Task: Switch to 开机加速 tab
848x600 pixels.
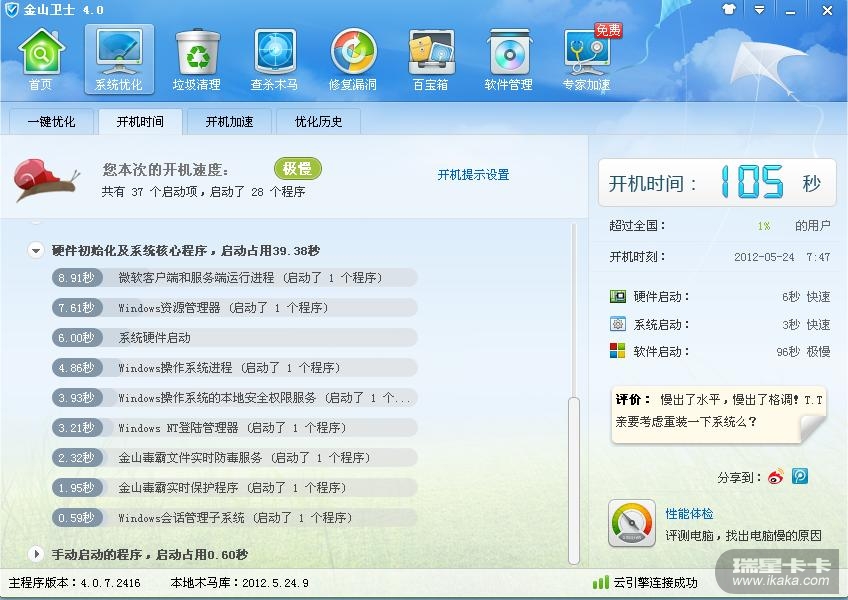Action: coord(229,122)
